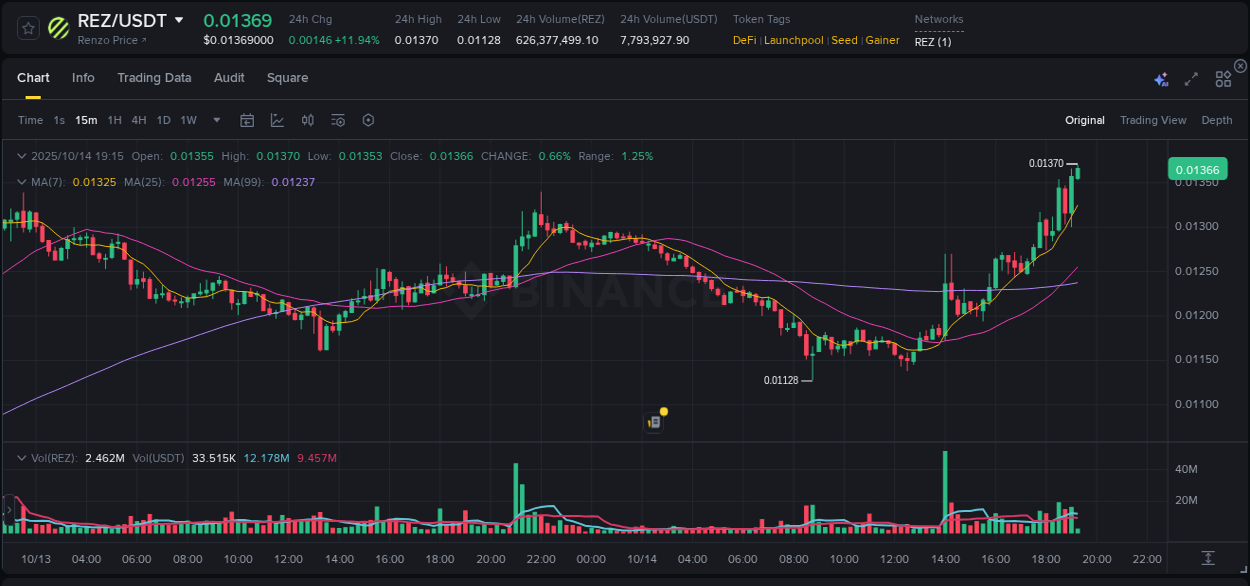Collapse the Vol(REZ) volume panel chevron
Image resolution: width=1250 pixels, height=586 pixels.
click(21, 457)
